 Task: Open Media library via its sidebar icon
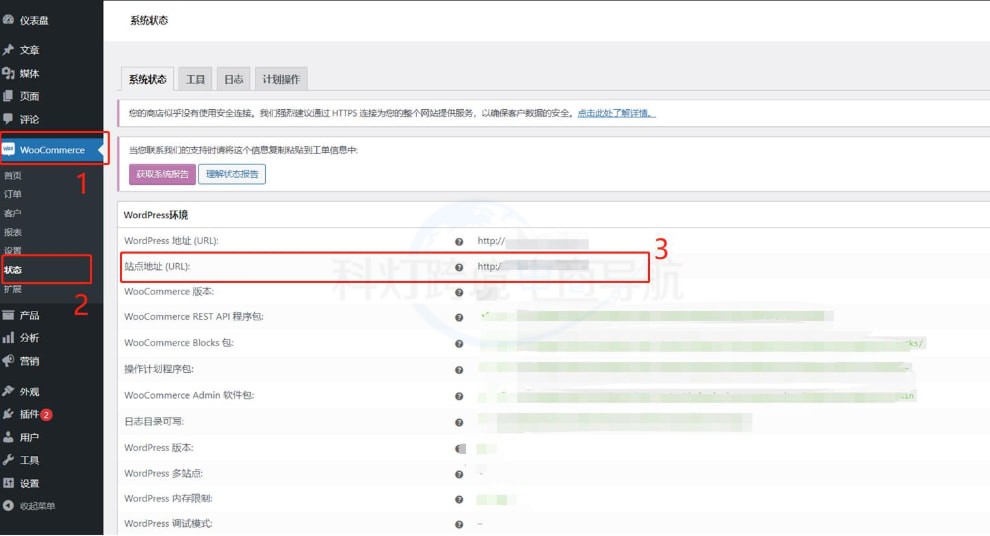[x=9, y=73]
